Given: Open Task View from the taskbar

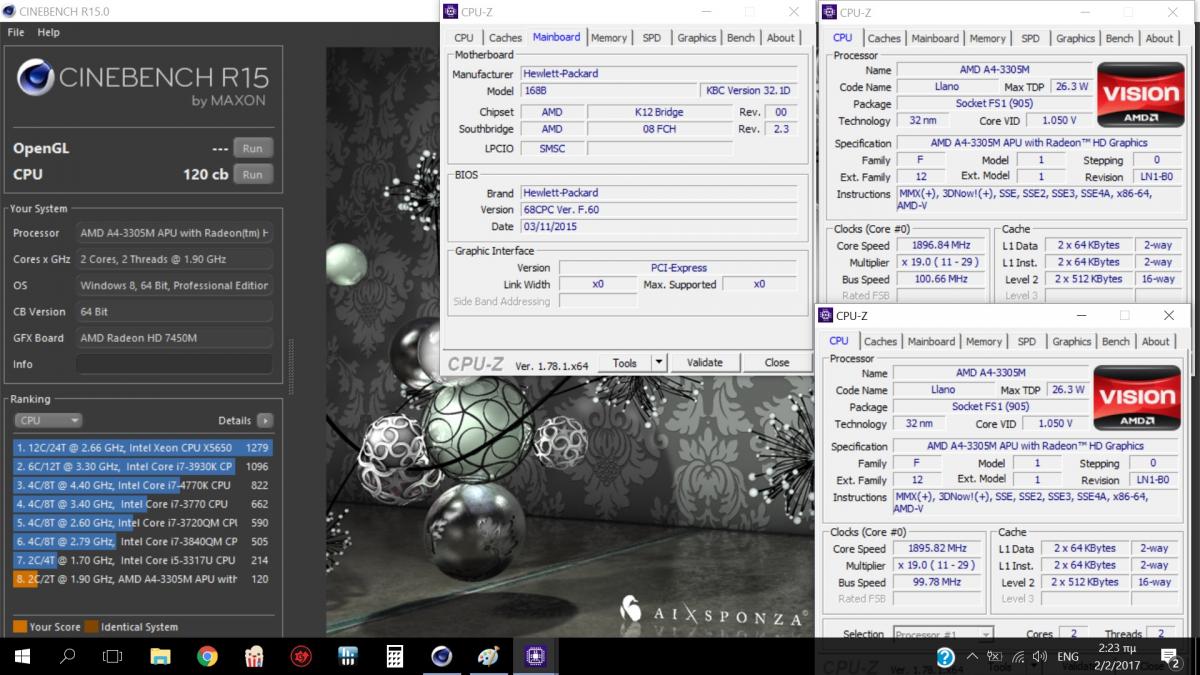Looking at the screenshot, I should pyautogui.click(x=113, y=657).
